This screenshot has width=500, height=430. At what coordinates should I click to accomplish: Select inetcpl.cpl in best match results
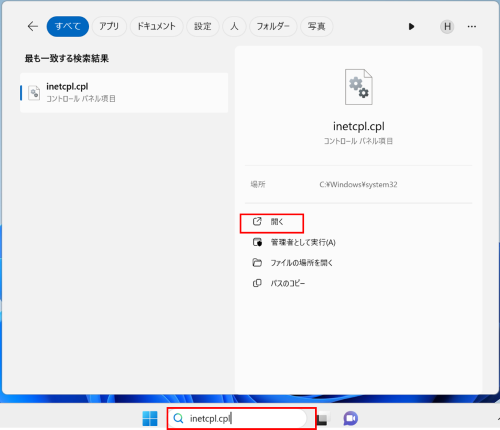click(x=124, y=93)
